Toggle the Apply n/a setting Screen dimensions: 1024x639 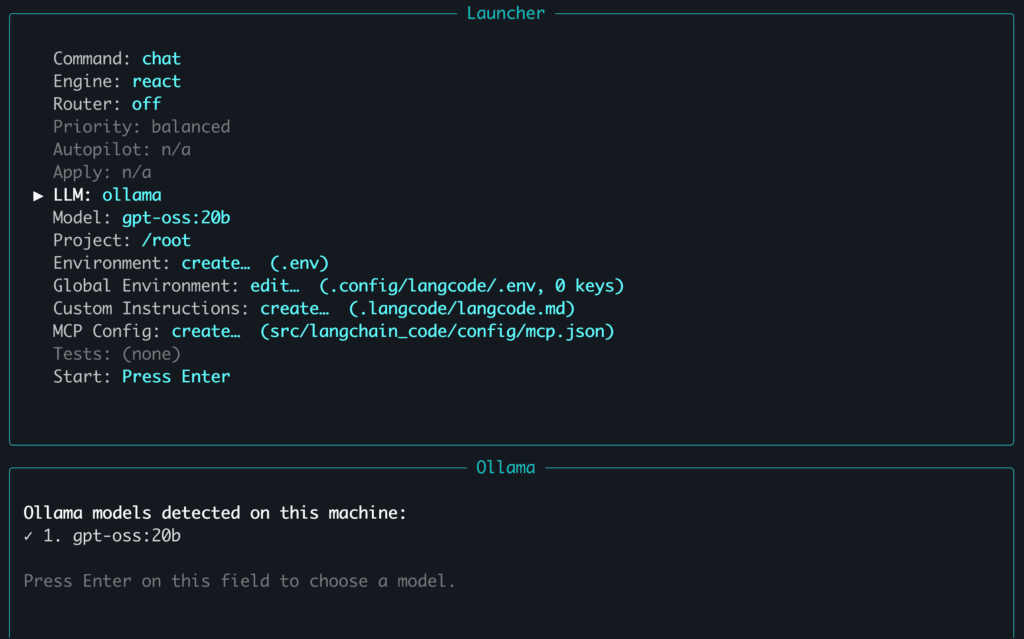(x=131, y=172)
